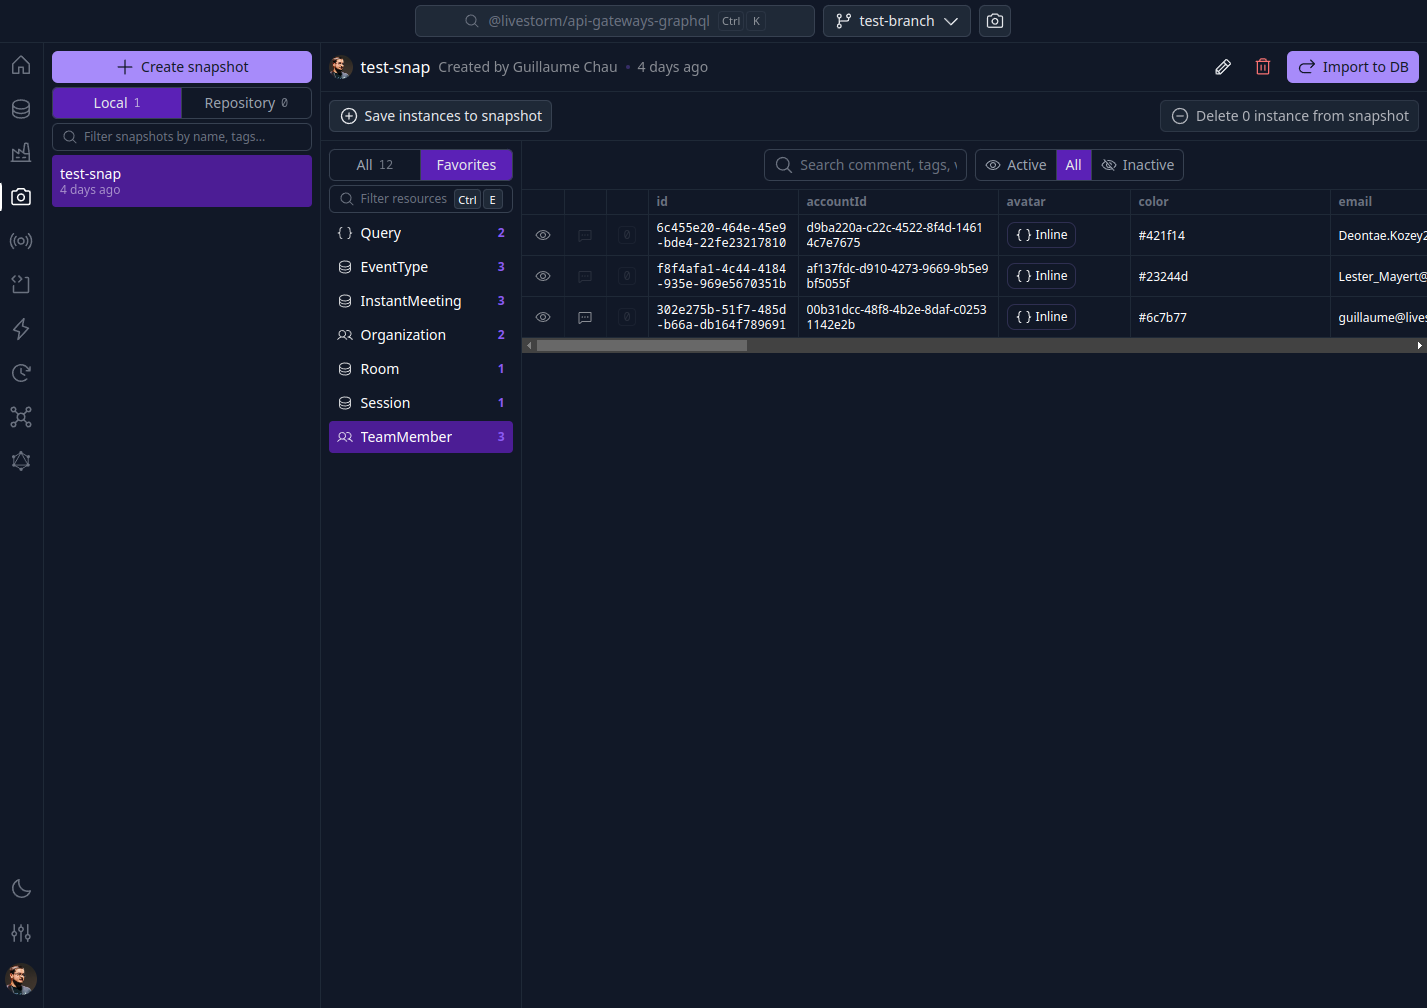Focus Filter resources field
Screen dimensions: 1427x1008
(421, 199)
